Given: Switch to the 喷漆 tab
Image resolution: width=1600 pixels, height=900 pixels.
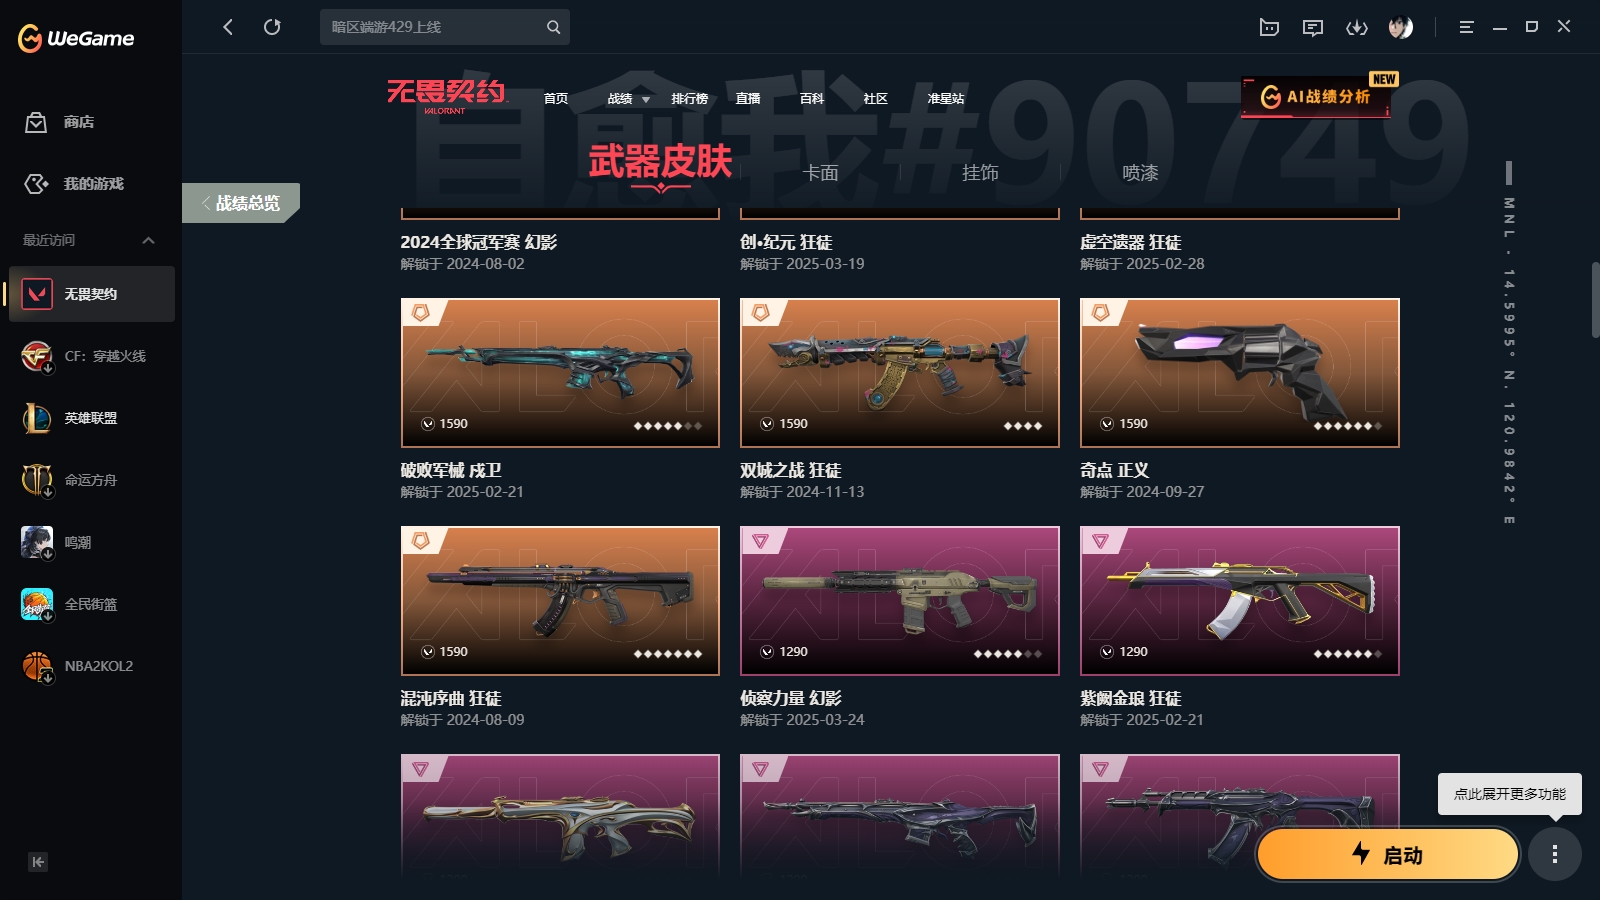Looking at the screenshot, I should point(1140,173).
